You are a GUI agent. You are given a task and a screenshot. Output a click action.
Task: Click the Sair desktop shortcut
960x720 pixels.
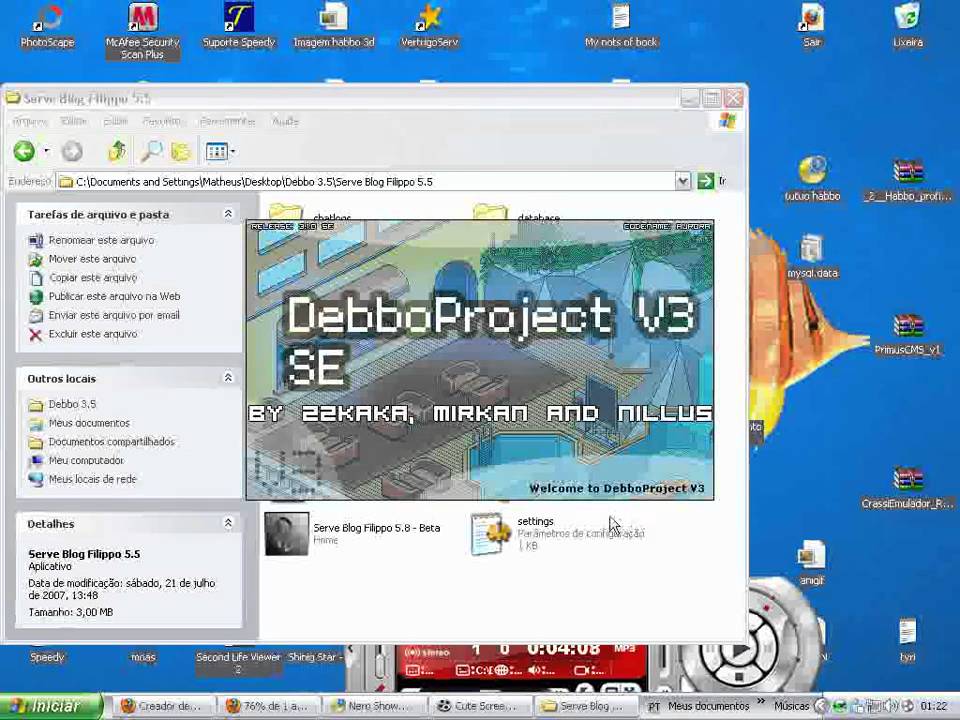pos(812,26)
